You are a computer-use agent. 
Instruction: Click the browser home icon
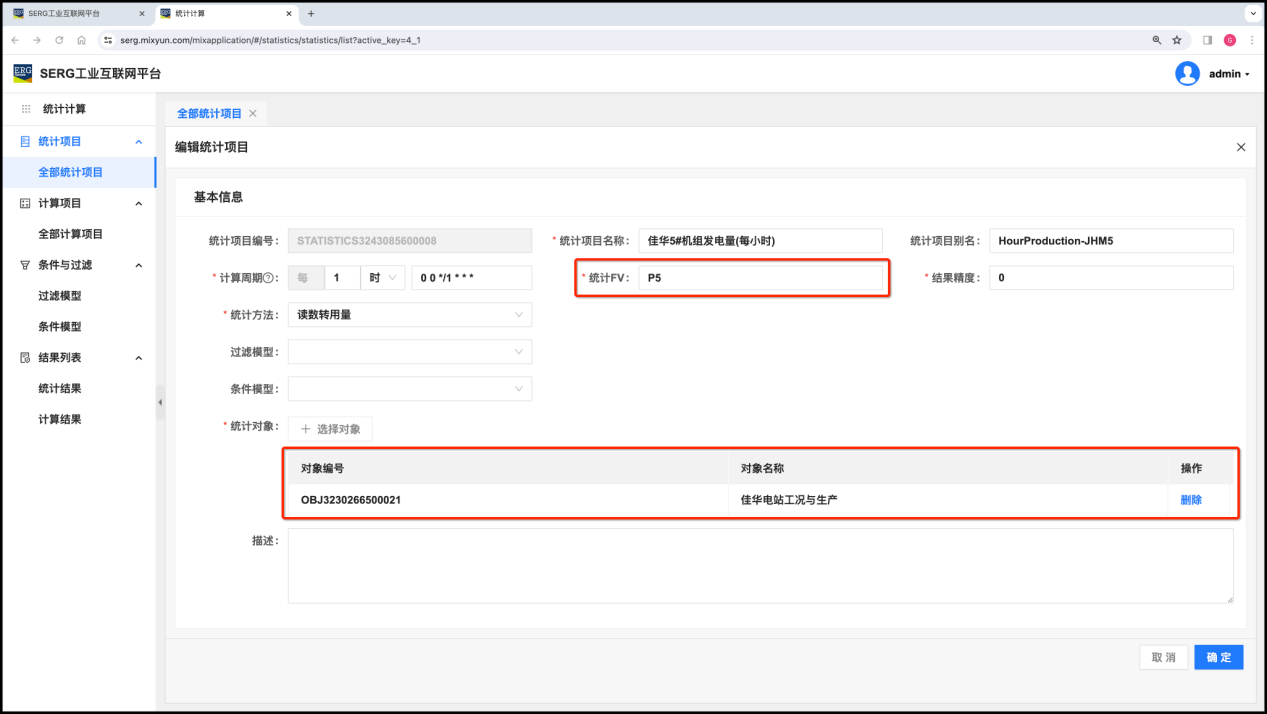coord(81,40)
